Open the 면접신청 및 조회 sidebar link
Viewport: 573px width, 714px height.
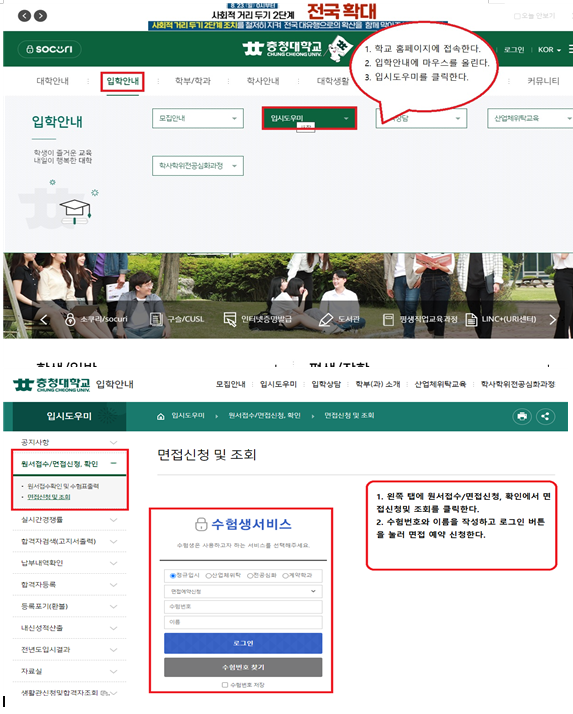[x=49, y=497]
